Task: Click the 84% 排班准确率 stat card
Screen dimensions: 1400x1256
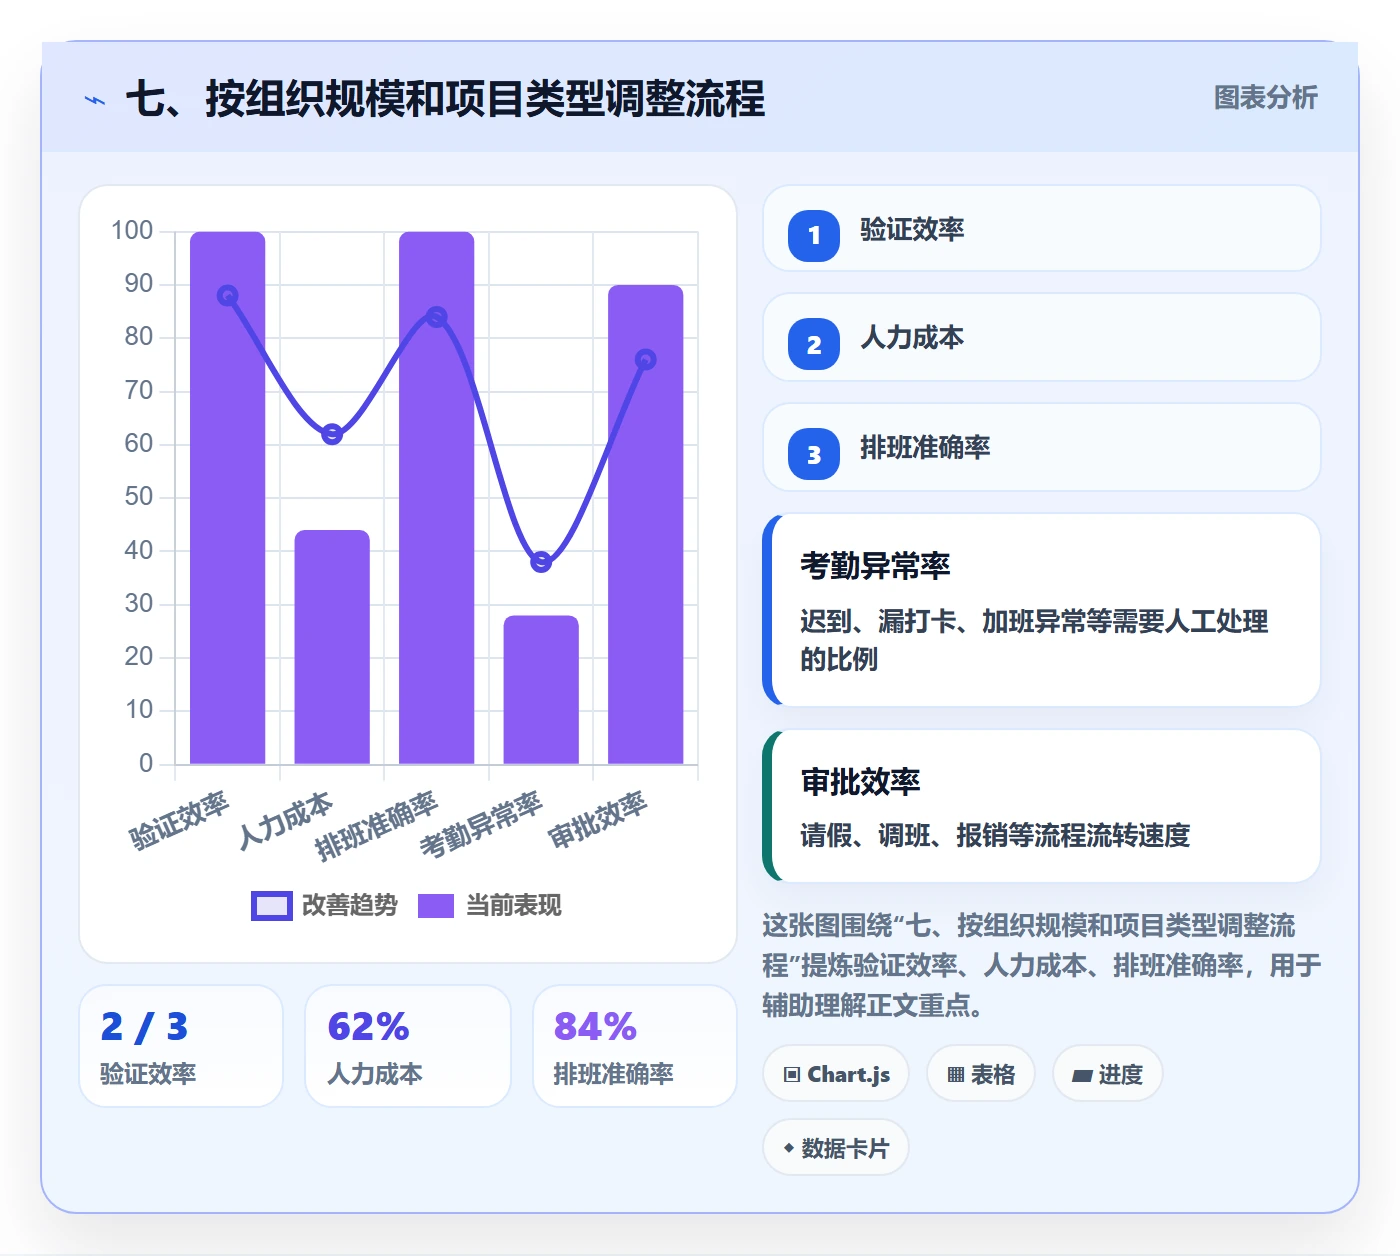Action: pos(635,1046)
